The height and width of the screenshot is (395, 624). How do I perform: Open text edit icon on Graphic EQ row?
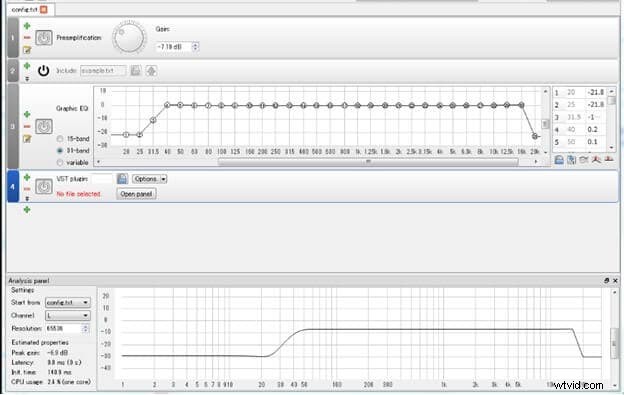[x=27, y=138]
